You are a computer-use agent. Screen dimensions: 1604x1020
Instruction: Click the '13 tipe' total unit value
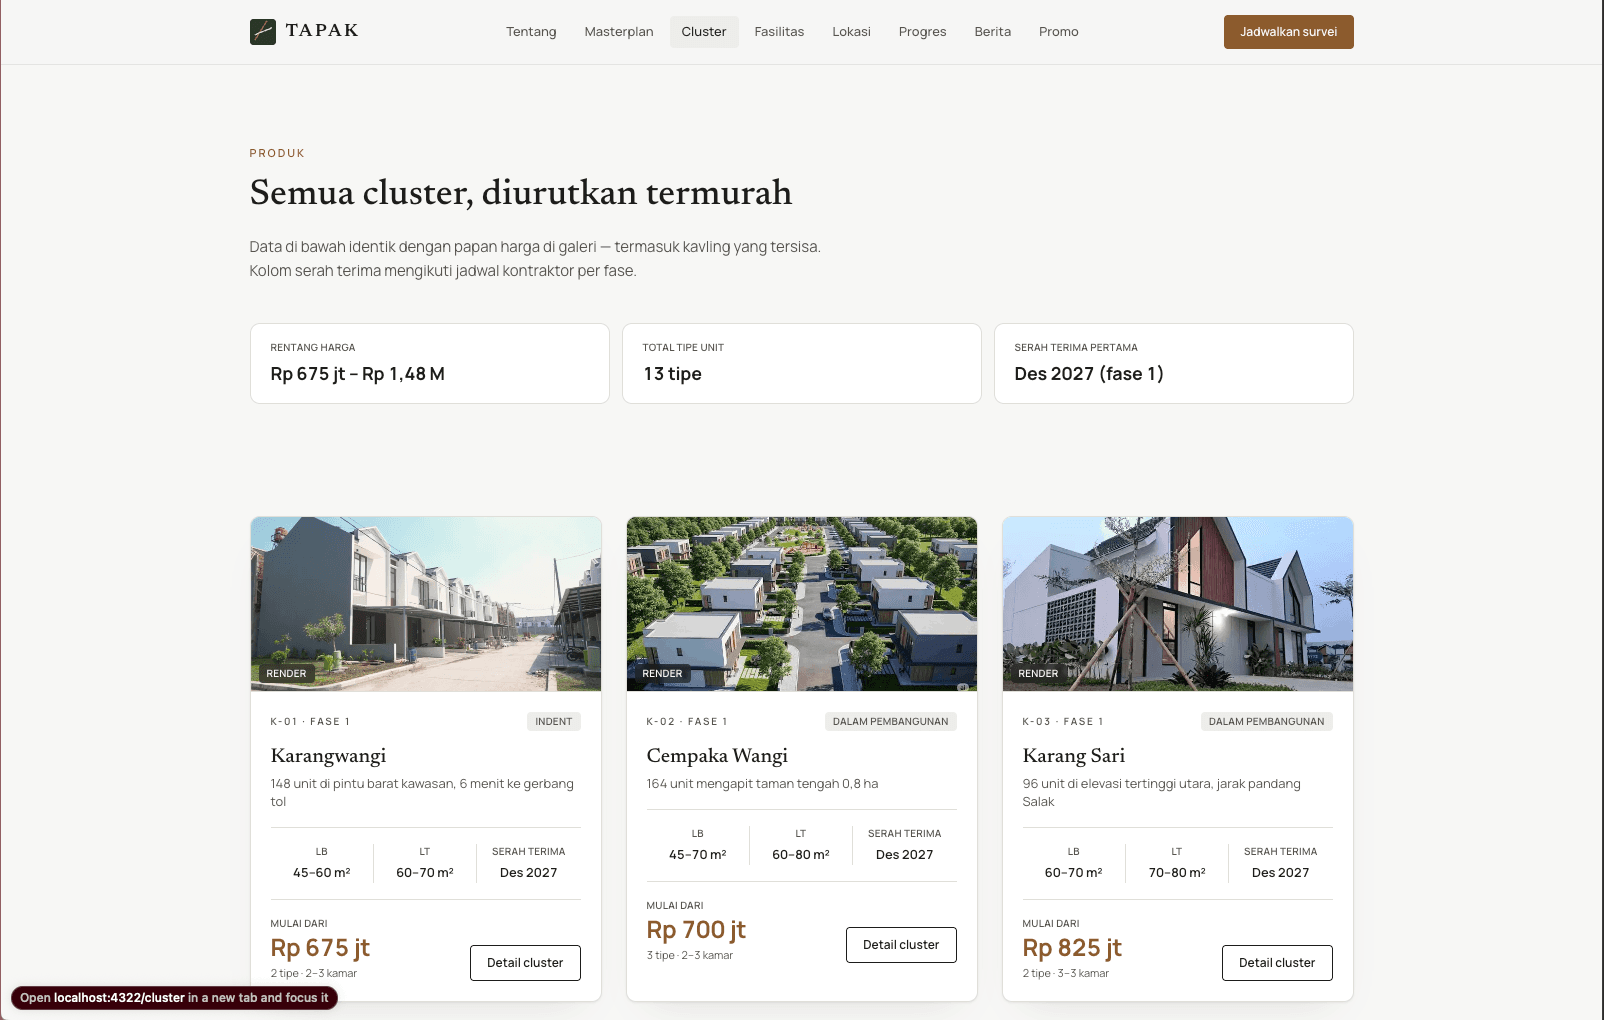point(673,374)
